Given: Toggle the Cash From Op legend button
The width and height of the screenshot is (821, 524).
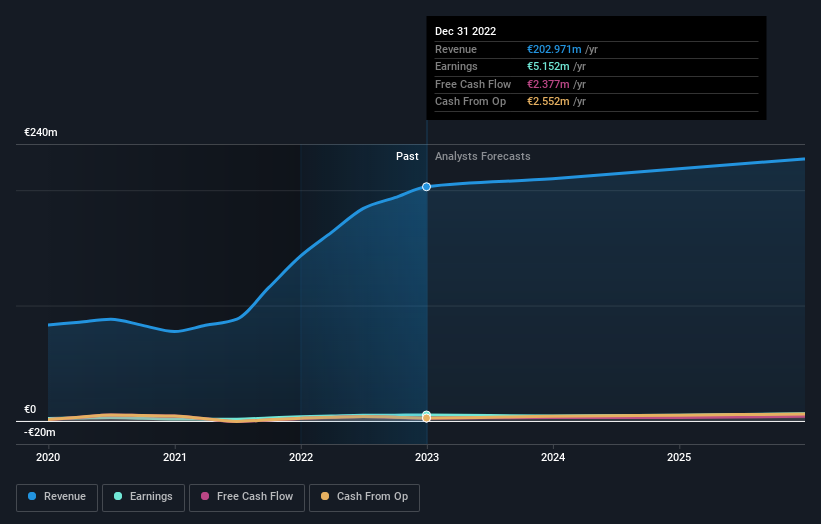Looking at the screenshot, I should point(364,497).
